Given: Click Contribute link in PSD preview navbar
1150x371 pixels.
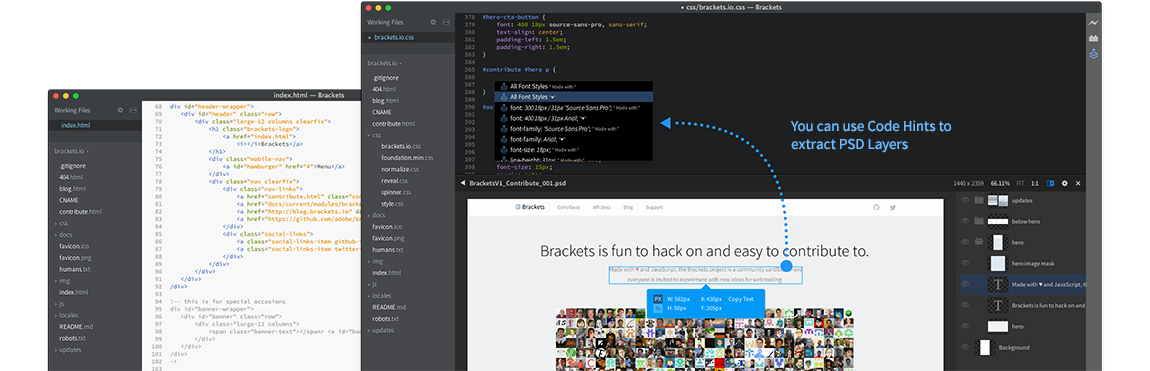Looking at the screenshot, I should click(568, 207).
